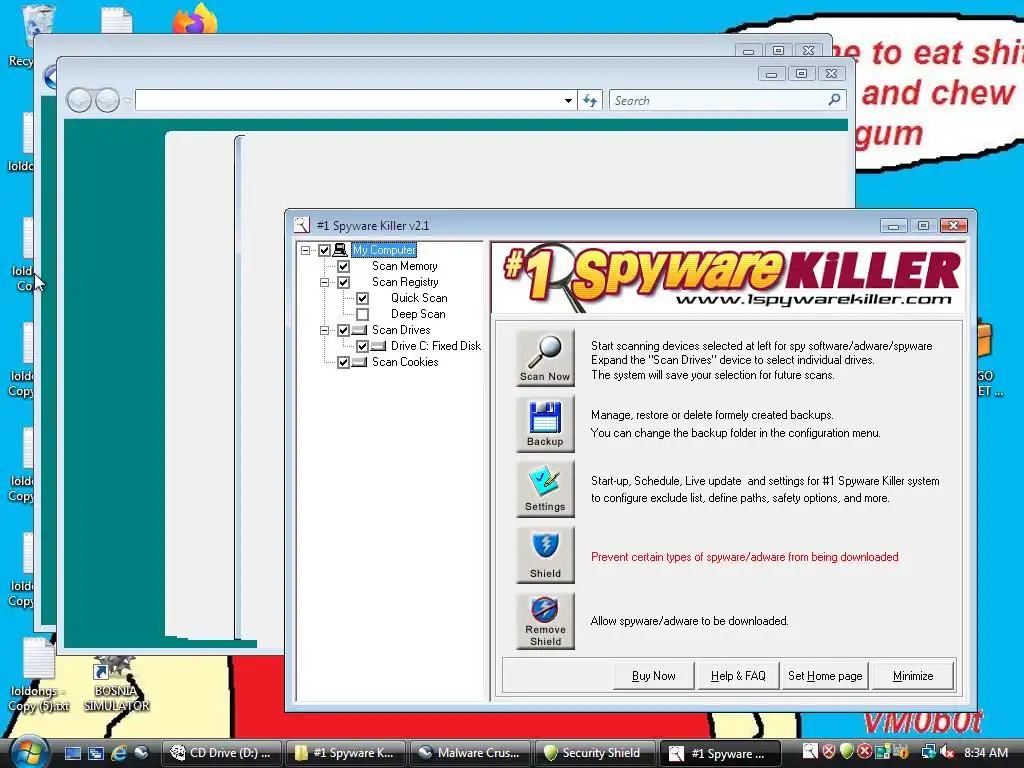Click the disk icon beside Drive C: Fixed Disk
Viewport: 1024px width, 768px height.
378,346
